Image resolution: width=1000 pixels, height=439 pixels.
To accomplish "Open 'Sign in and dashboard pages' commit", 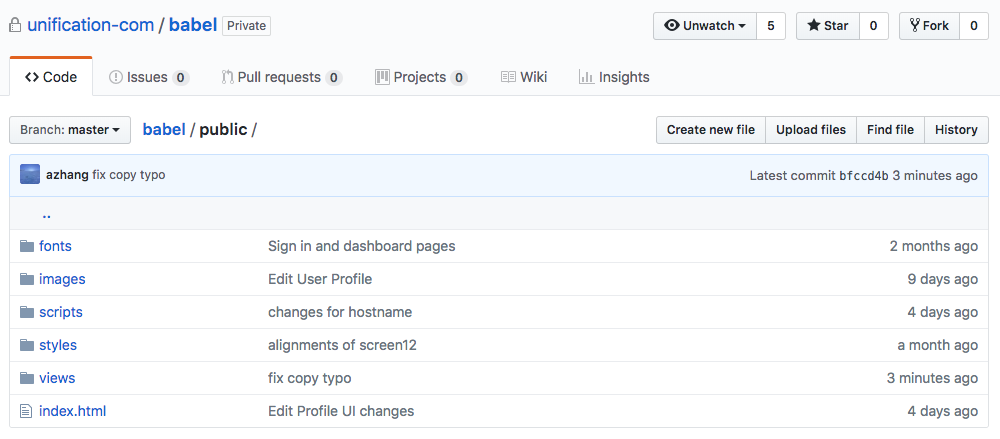I will [x=362, y=246].
